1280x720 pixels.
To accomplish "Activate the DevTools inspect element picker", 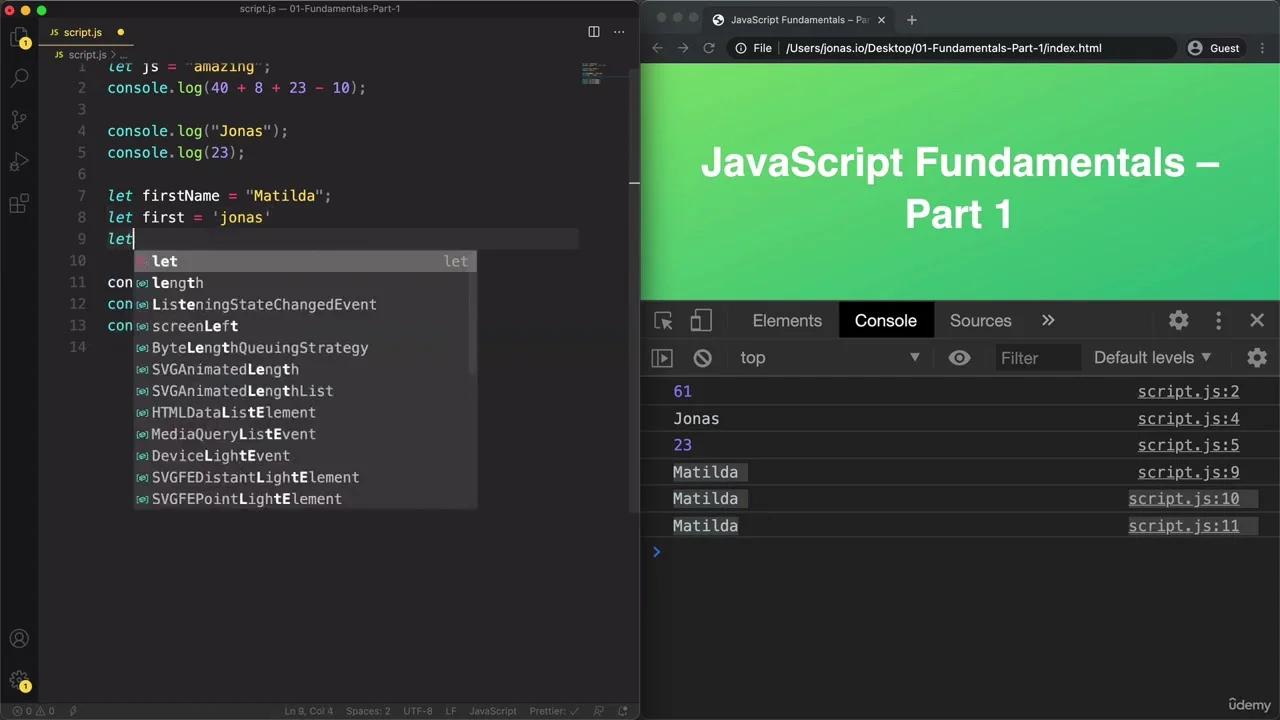I will pyautogui.click(x=663, y=321).
